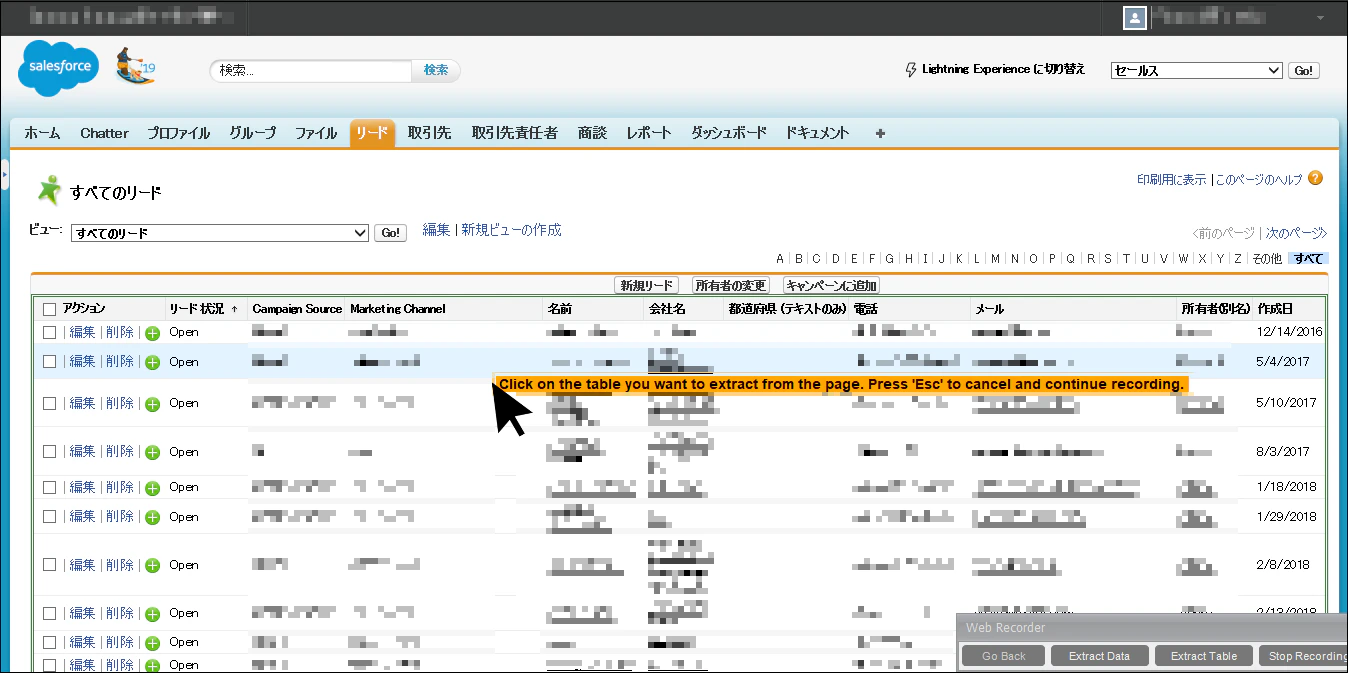The height and width of the screenshot is (673, 1348).
Task: Click 編集 link in 5/10/2017 row
Action: [x=82, y=403]
